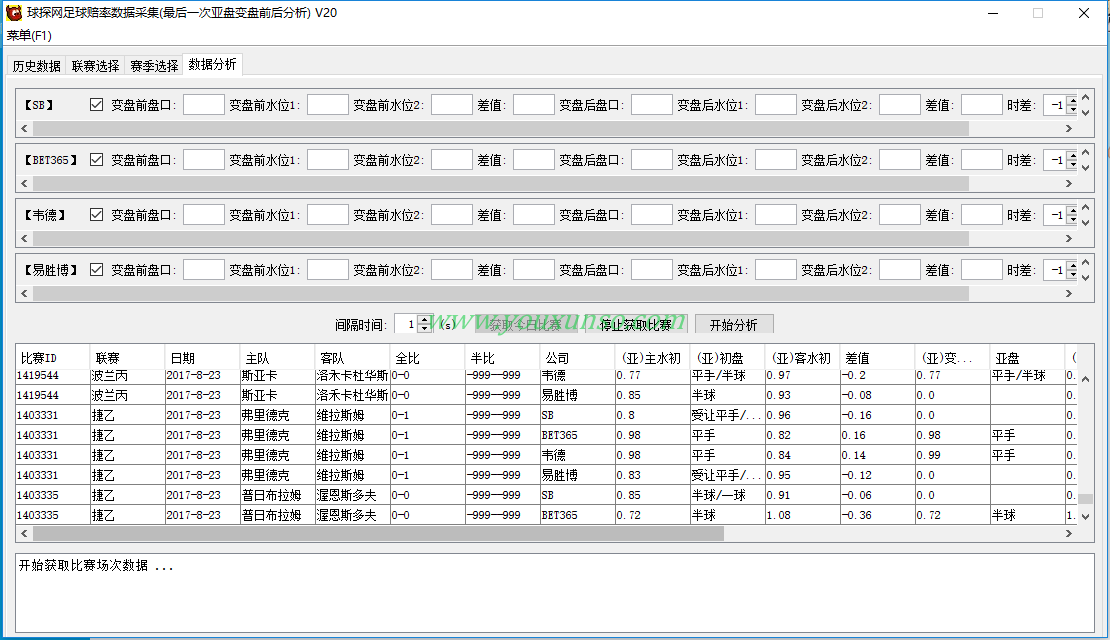The image size is (1110, 640).
Task: Click the app logo in the title bar
Action: point(15,13)
